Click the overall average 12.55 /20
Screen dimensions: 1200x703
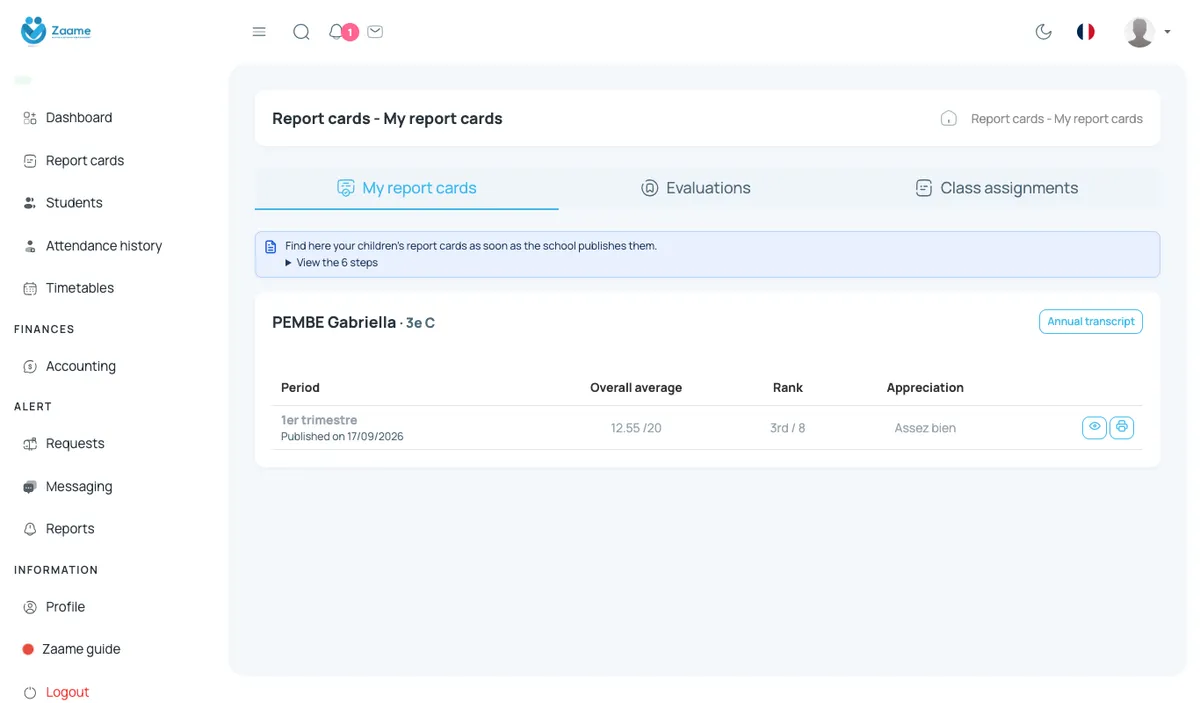[x=636, y=428]
